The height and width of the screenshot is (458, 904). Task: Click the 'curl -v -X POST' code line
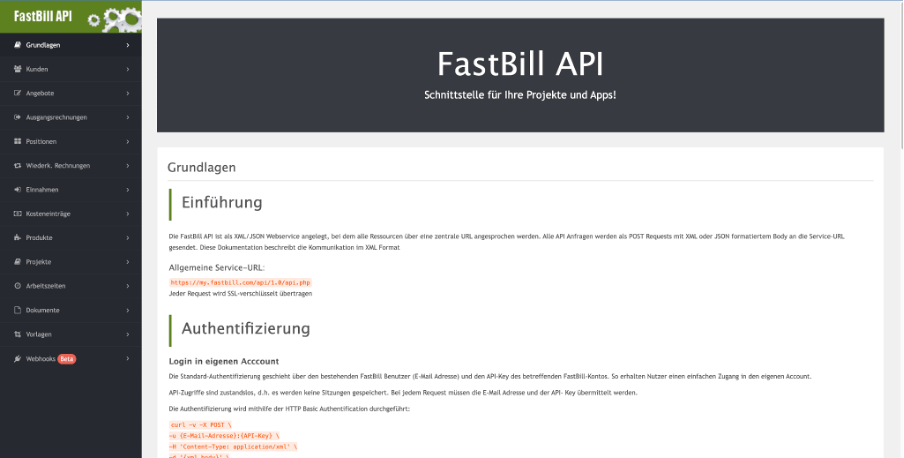point(201,425)
